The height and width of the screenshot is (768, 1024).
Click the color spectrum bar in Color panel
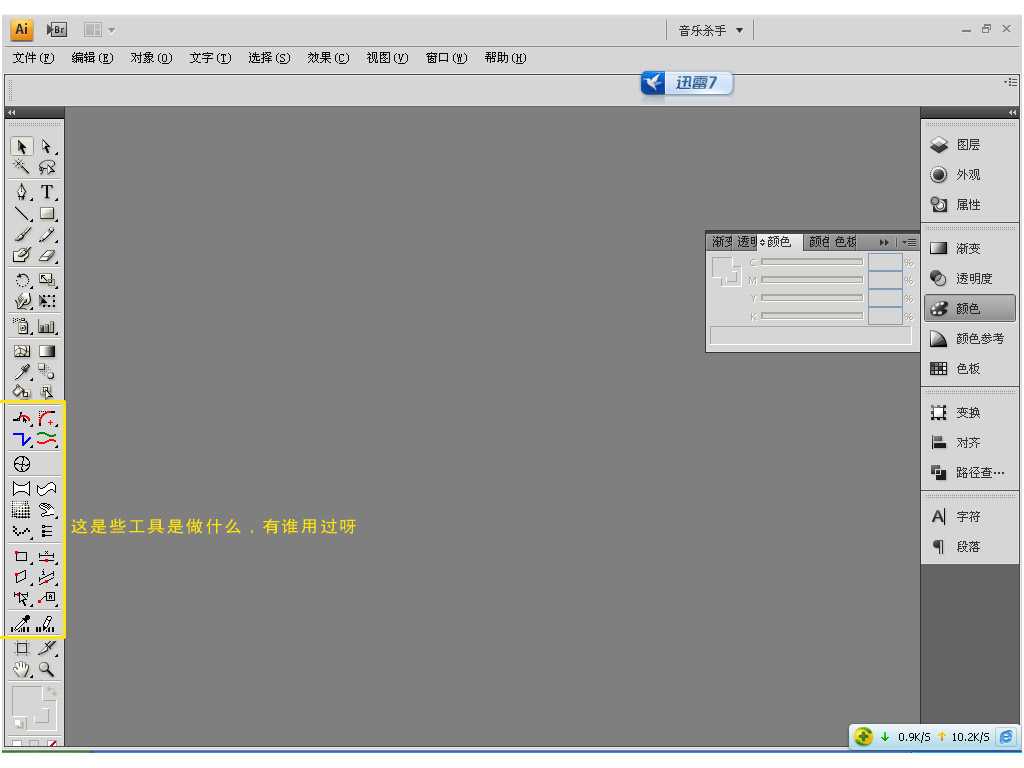point(810,336)
